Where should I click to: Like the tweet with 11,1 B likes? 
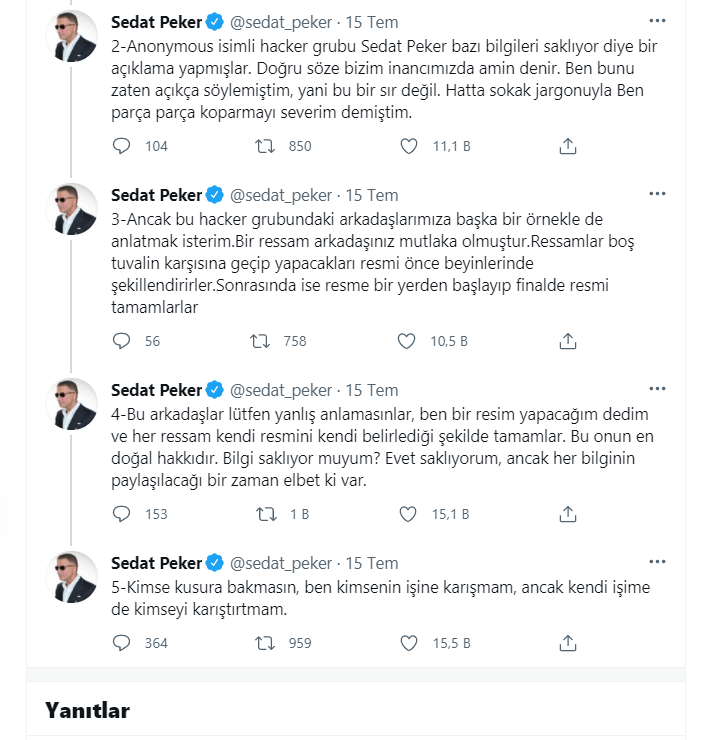(408, 146)
